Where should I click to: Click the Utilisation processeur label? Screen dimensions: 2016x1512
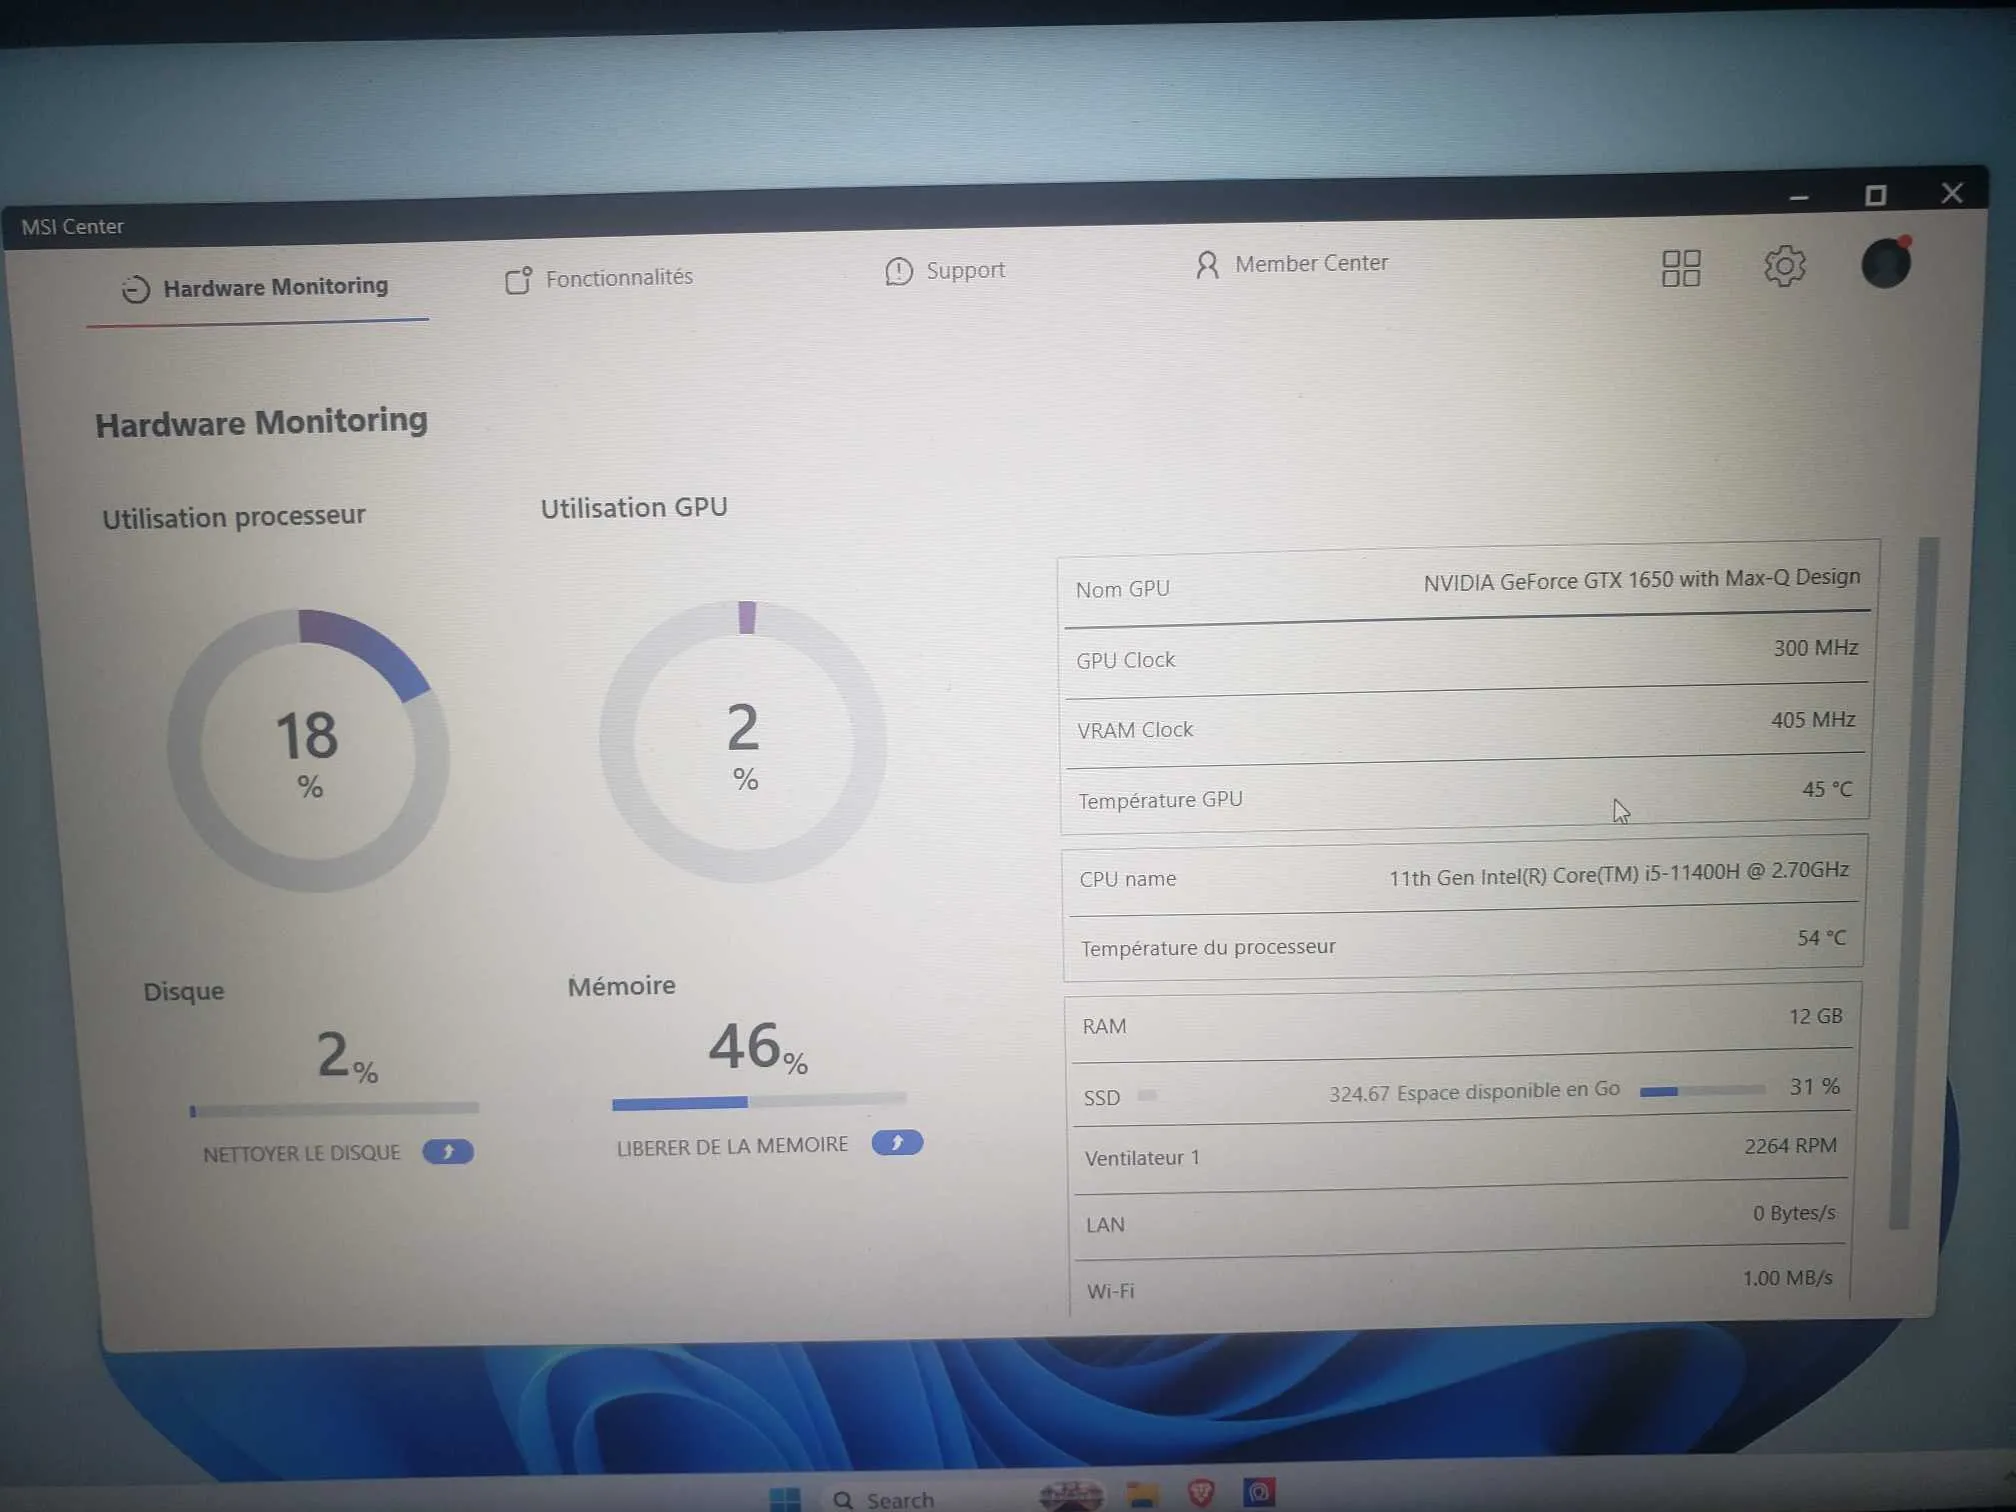coord(234,517)
